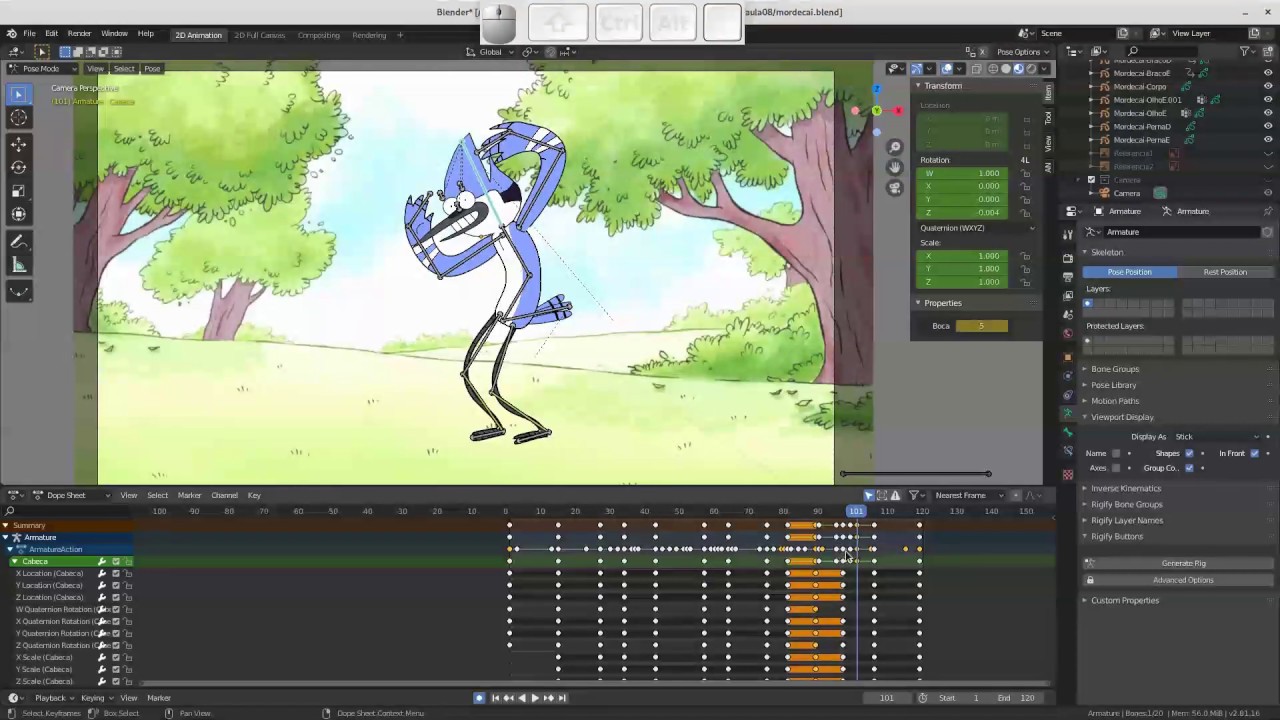Image resolution: width=1280 pixels, height=720 pixels.
Task: Click the zoom magnifier viewport gizmo
Action: coord(895,148)
